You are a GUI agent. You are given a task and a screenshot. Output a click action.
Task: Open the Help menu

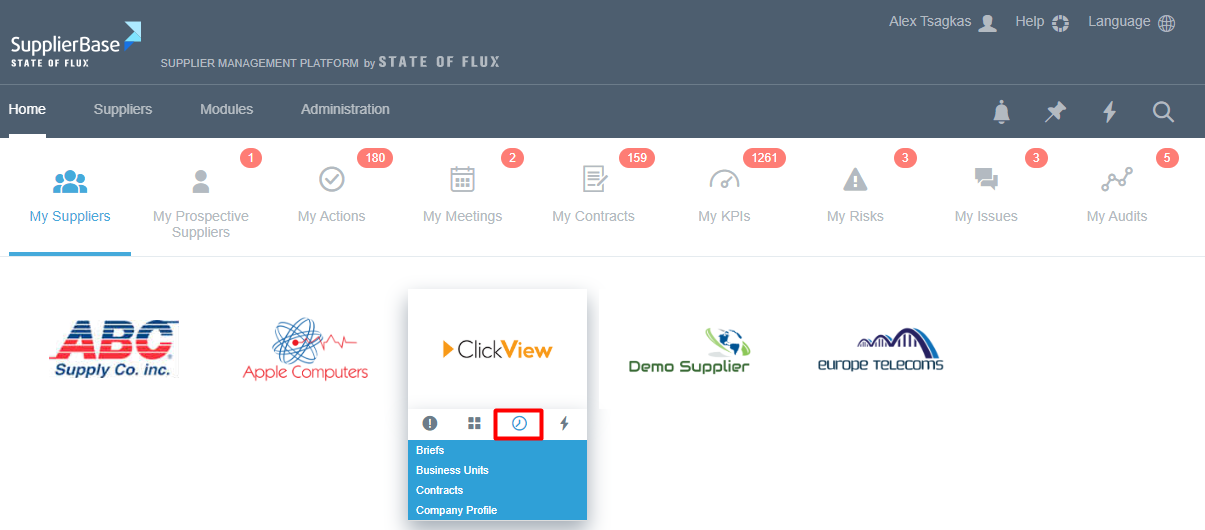pyautogui.click(x=1042, y=22)
